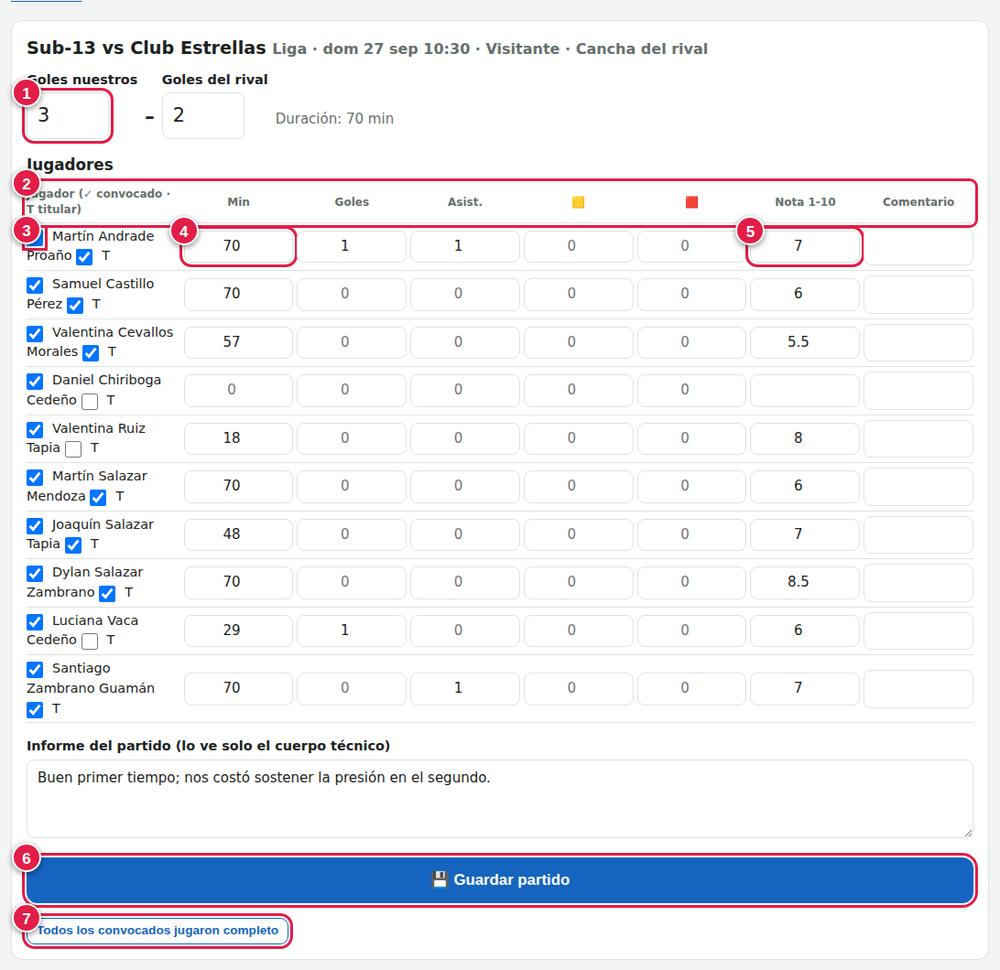Toggle titular checkbox for Dylan Salazar Zambrano
This screenshot has width=1000, height=970.
pyautogui.click(x=107, y=593)
